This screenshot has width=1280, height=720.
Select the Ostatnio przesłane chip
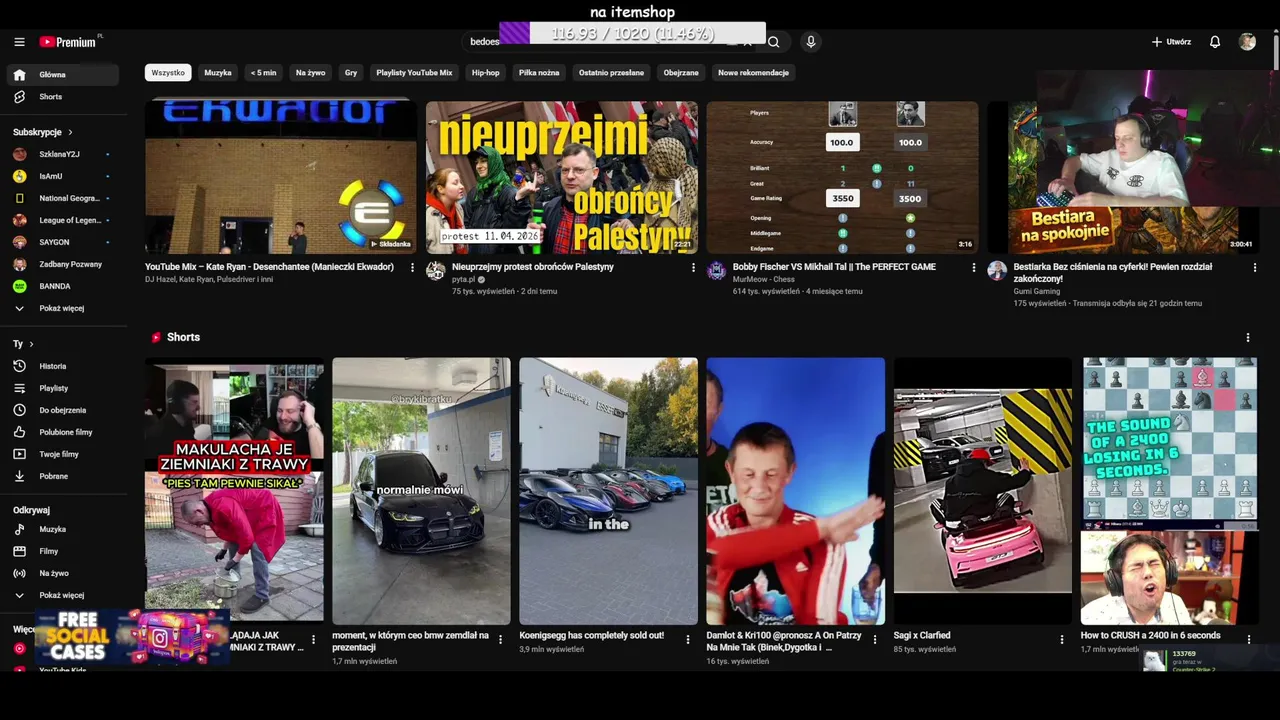[611, 72]
